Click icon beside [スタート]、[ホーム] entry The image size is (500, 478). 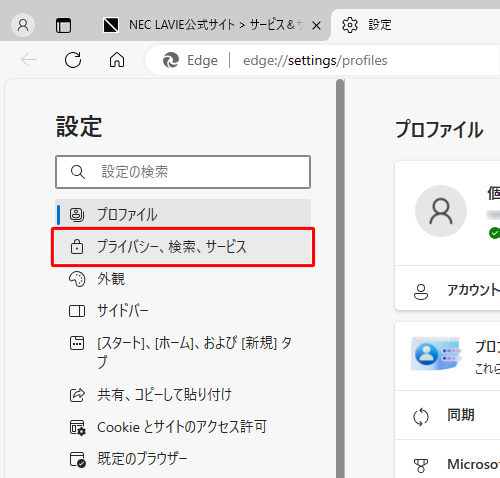[x=77, y=343]
